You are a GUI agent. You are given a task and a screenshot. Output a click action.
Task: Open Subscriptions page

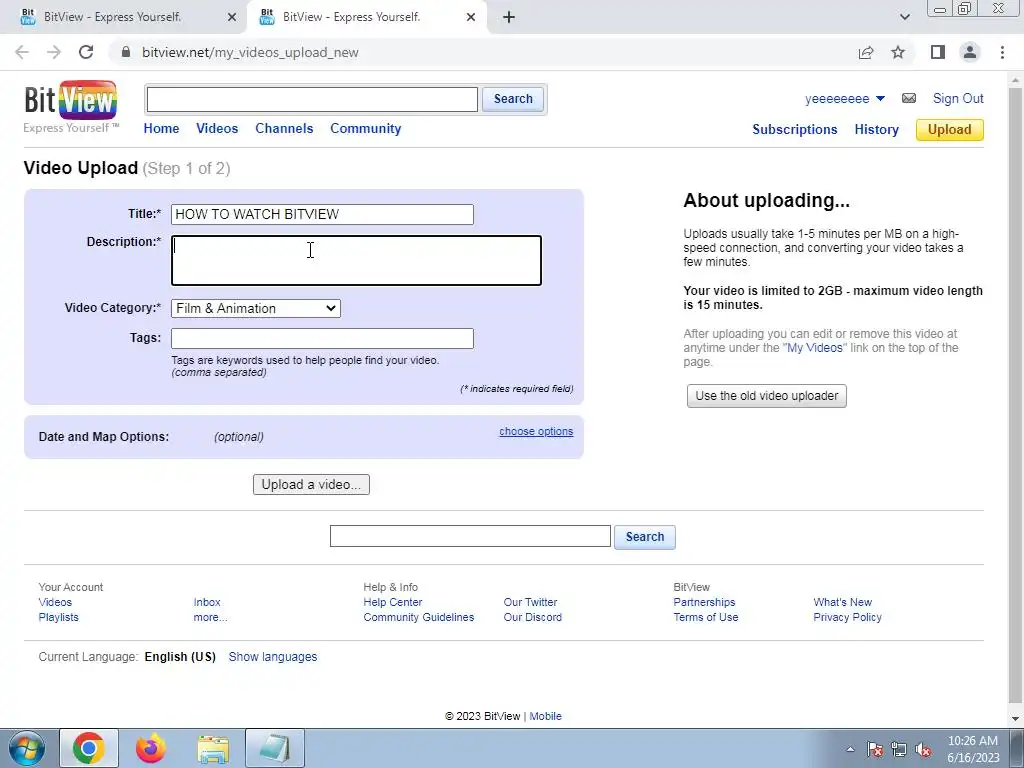click(x=795, y=129)
